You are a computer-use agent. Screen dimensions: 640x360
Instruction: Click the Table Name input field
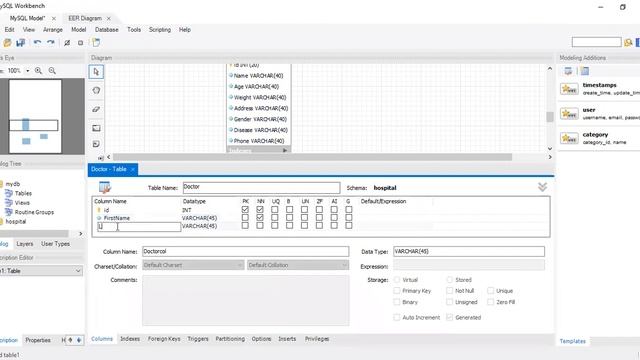[x=261, y=187]
